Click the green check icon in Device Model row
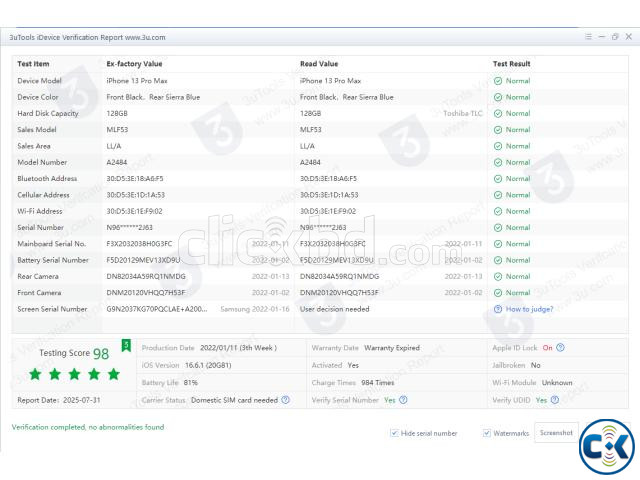 tap(498, 81)
